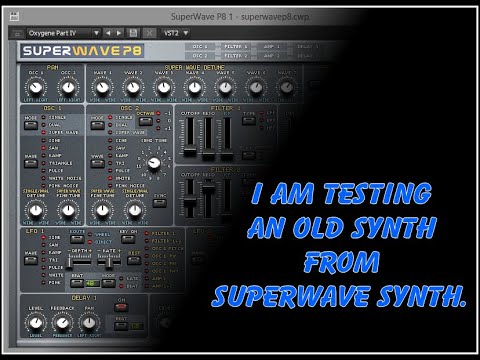Viewport: 480px width, 360px height.
Task: Click OSC 1 Single/Dual Detune knob
Action: (36, 210)
